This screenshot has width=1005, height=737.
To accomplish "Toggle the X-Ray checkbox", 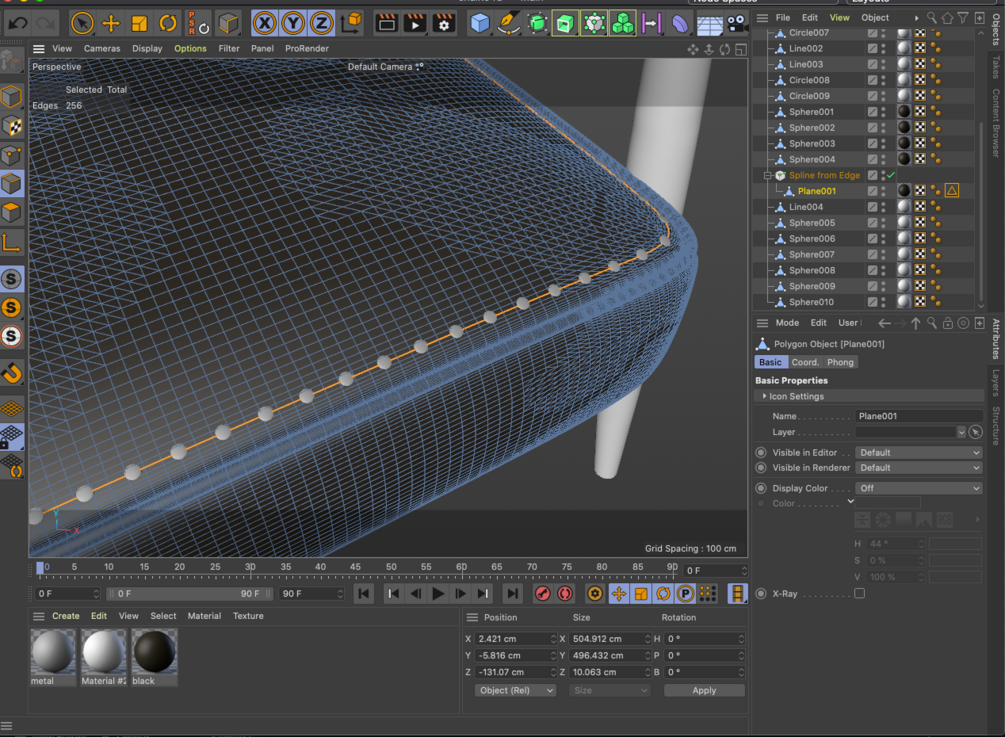I will pos(859,594).
